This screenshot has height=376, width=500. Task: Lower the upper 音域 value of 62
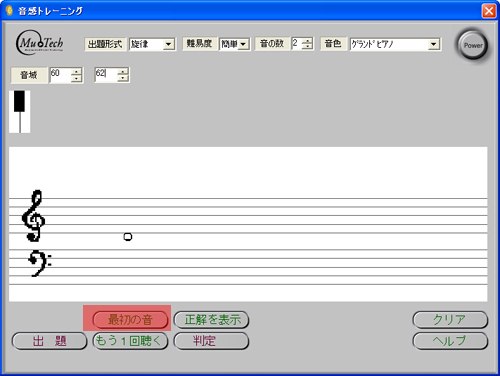pos(123,78)
